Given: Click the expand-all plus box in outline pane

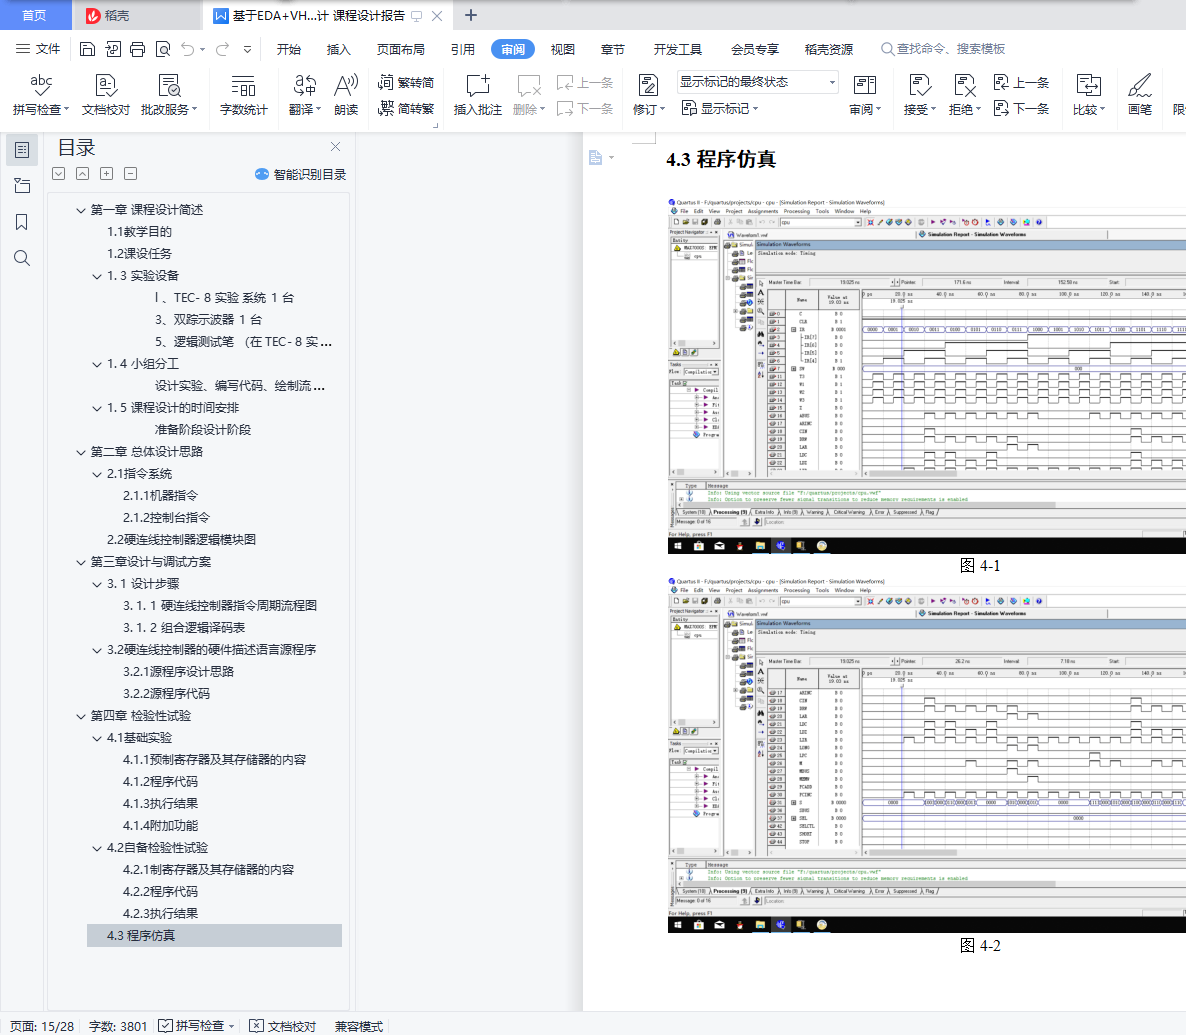Looking at the screenshot, I should tap(107, 173).
